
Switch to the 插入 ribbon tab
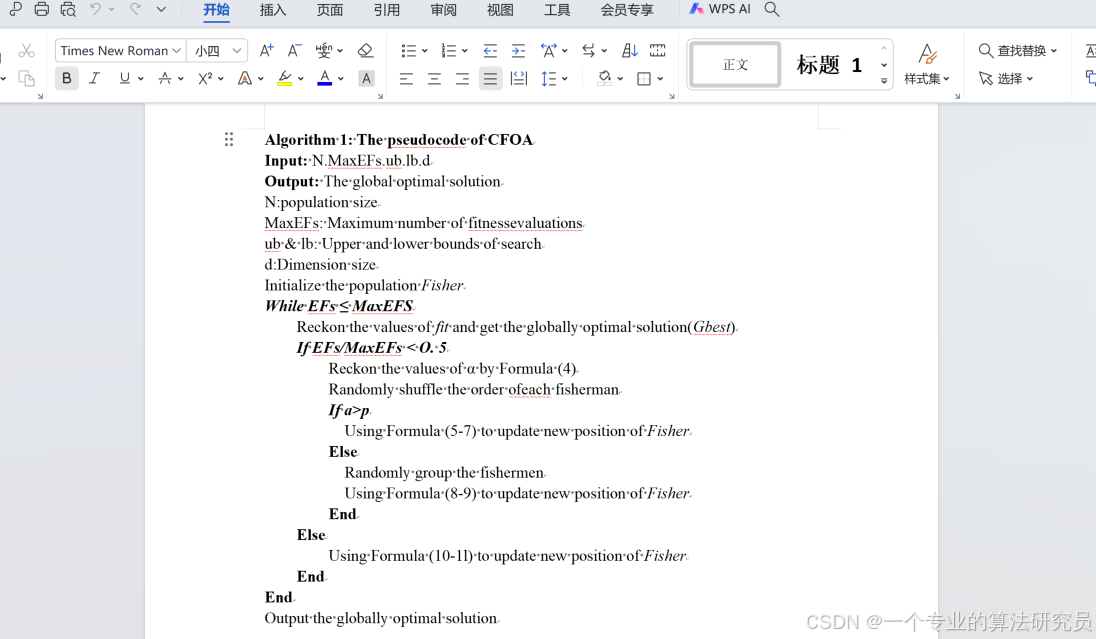coord(273,10)
